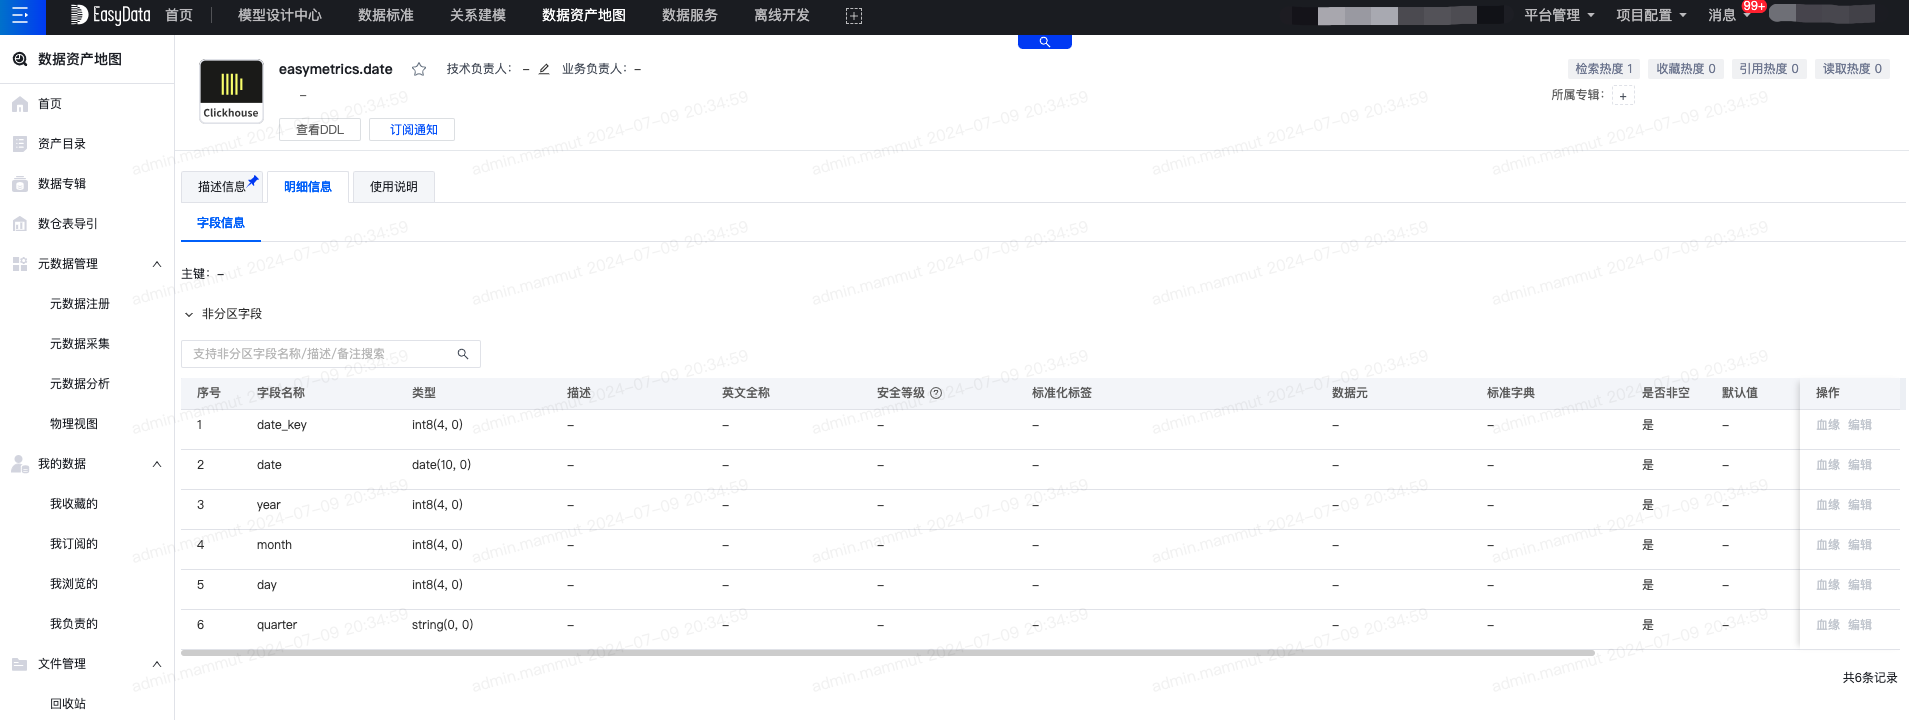Click the Clickhouse data source thumbnail
This screenshot has width=1909, height=720.
[x=231, y=91]
